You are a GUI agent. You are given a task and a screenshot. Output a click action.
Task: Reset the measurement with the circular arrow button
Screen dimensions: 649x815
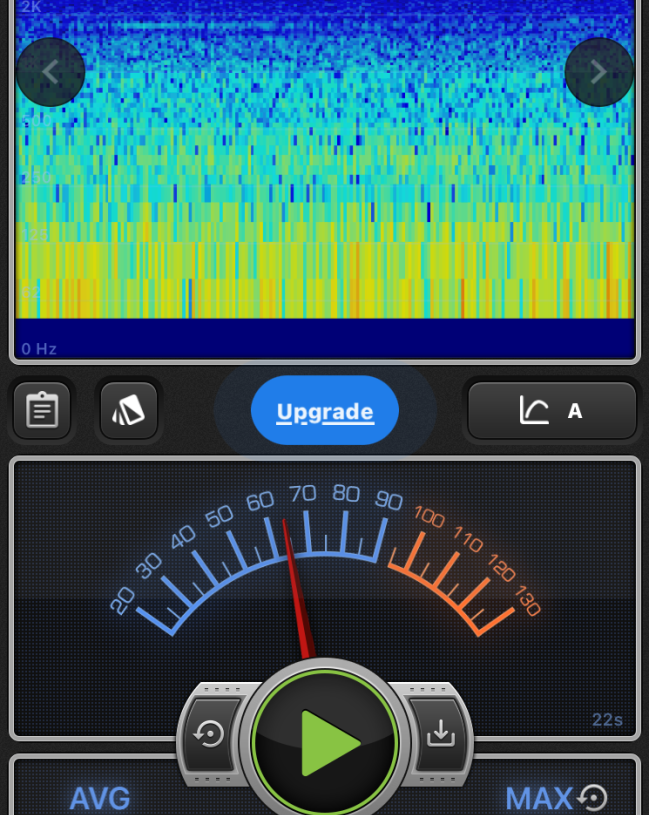click(210, 735)
